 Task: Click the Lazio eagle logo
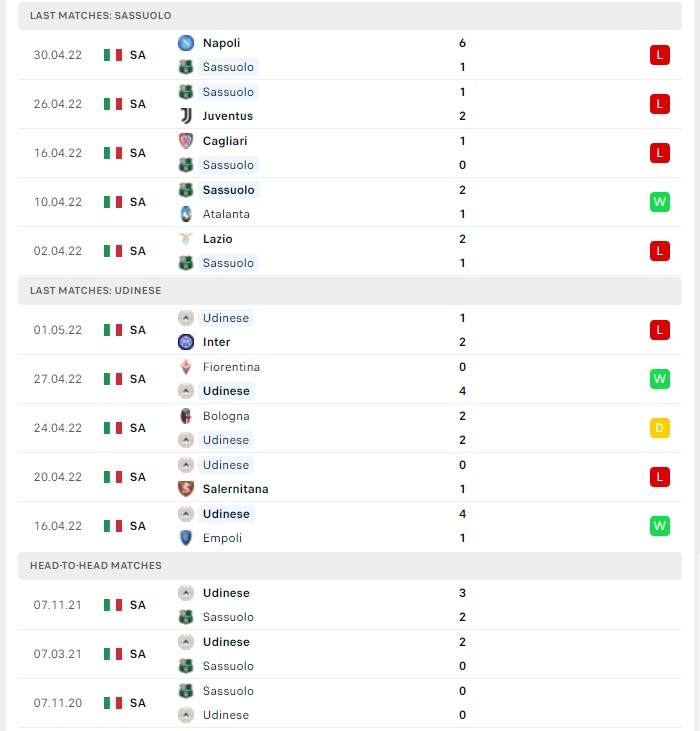(x=185, y=239)
